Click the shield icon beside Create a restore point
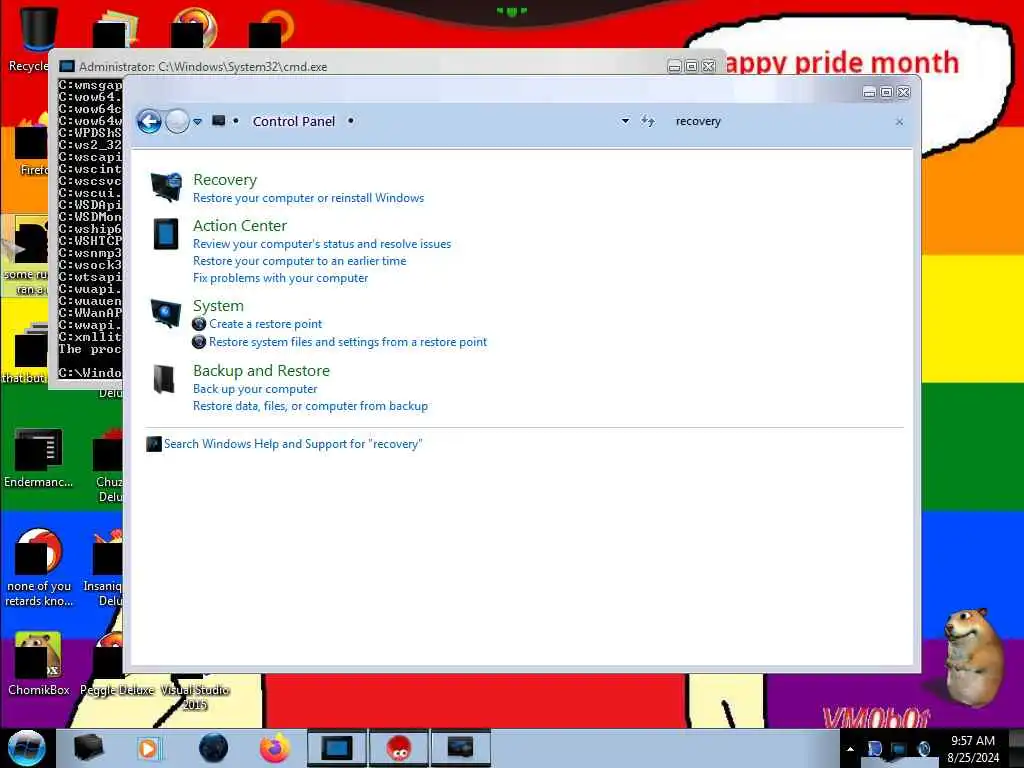Screen dimensions: 1024x768 pyautogui.click(x=199, y=324)
